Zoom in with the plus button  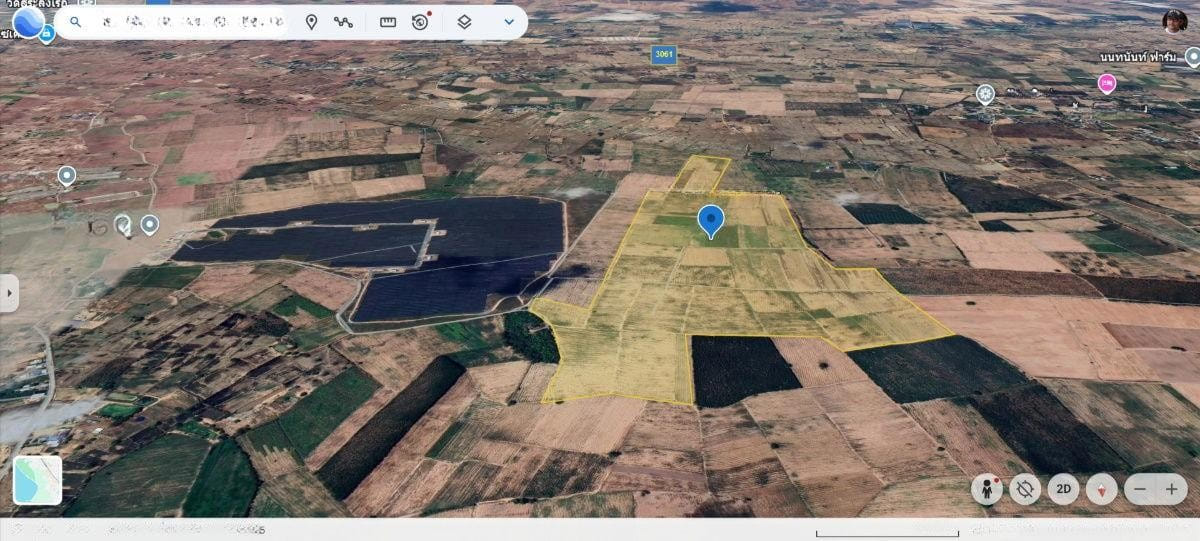(1172, 489)
